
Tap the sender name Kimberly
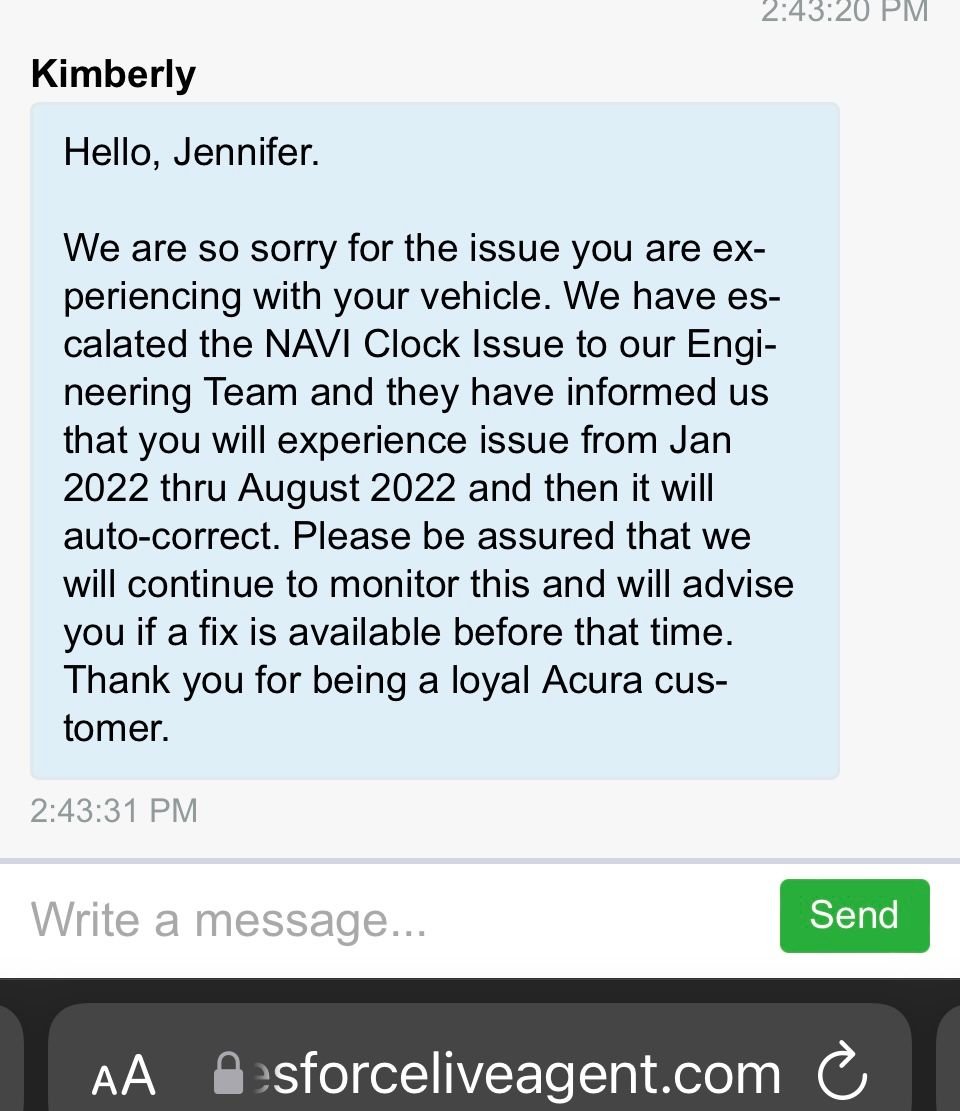(113, 74)
